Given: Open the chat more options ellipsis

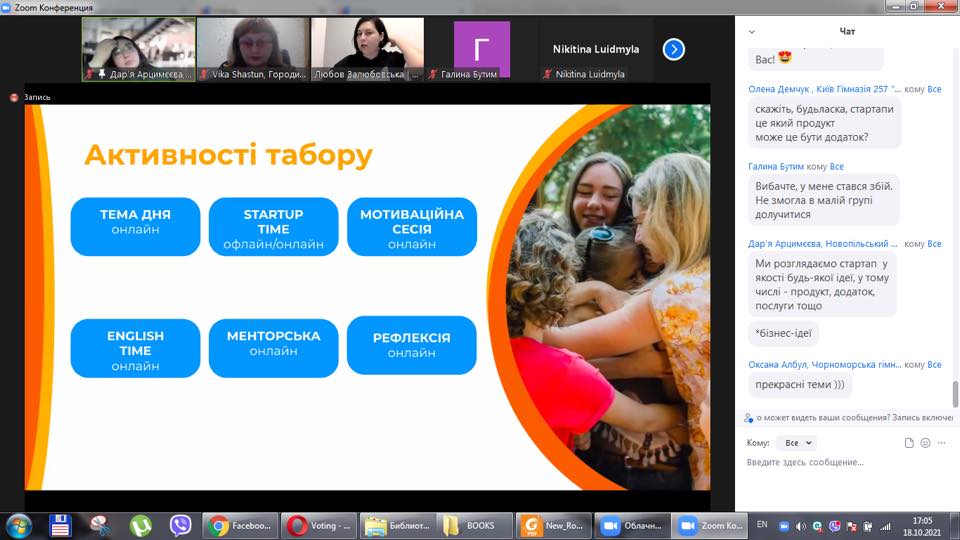Looking at the screenshot, I should [942, 443].
